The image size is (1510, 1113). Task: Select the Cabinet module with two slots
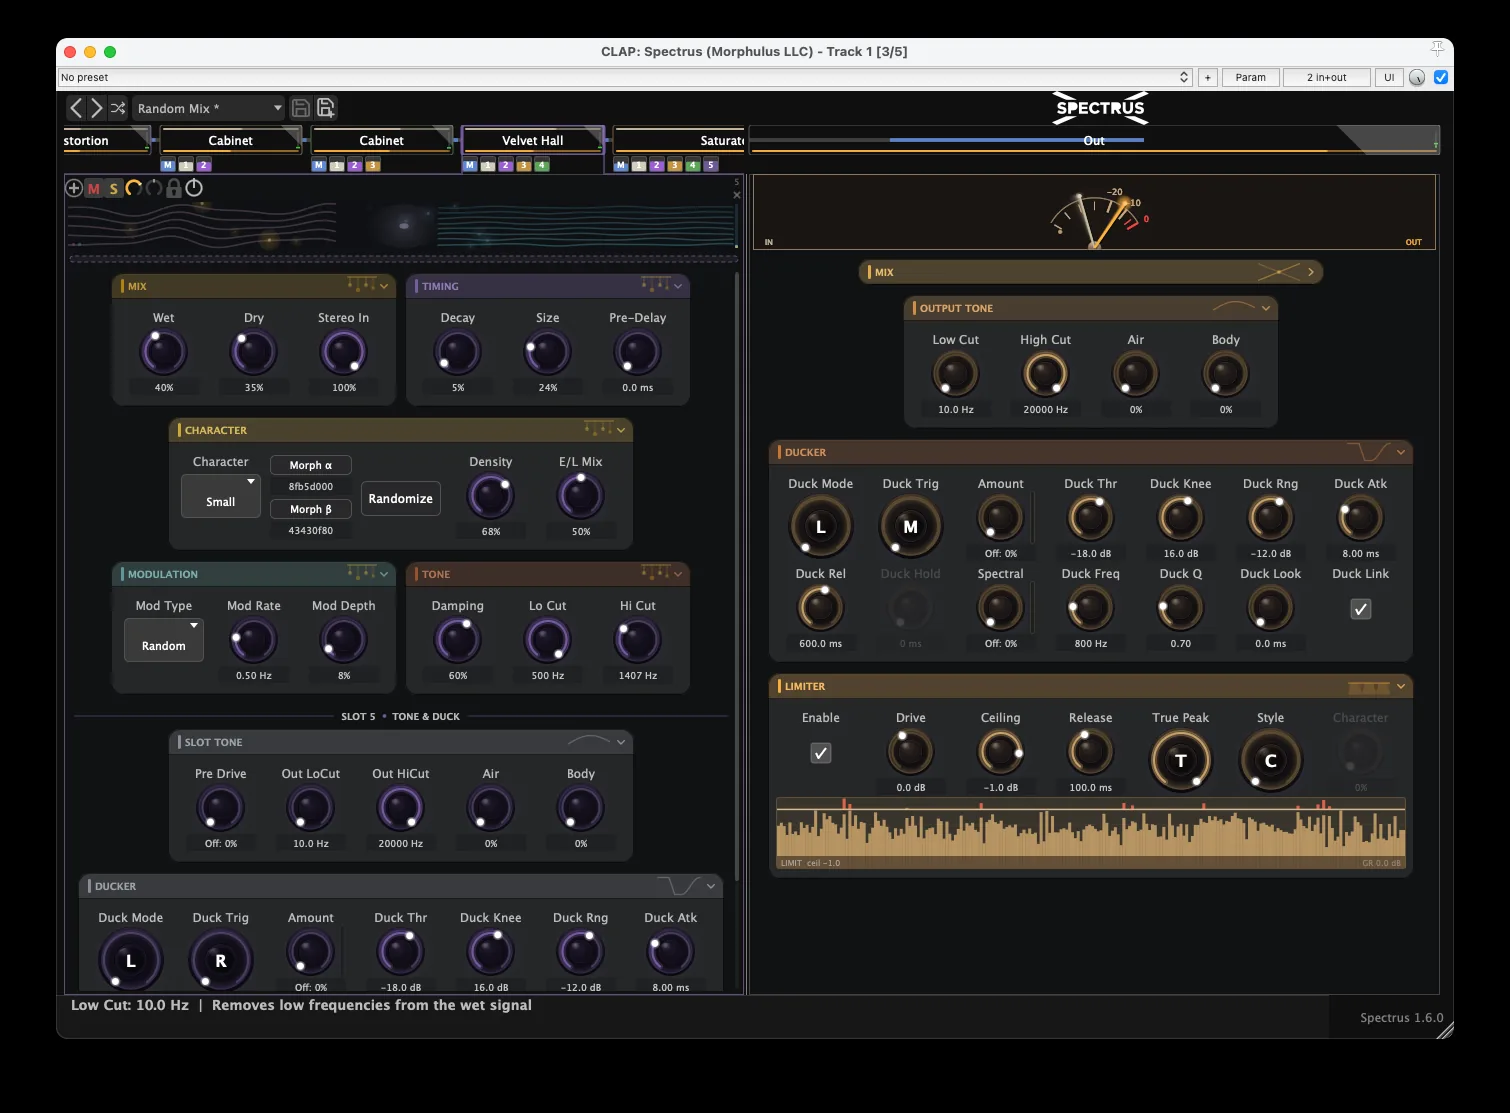click(231, 140)
